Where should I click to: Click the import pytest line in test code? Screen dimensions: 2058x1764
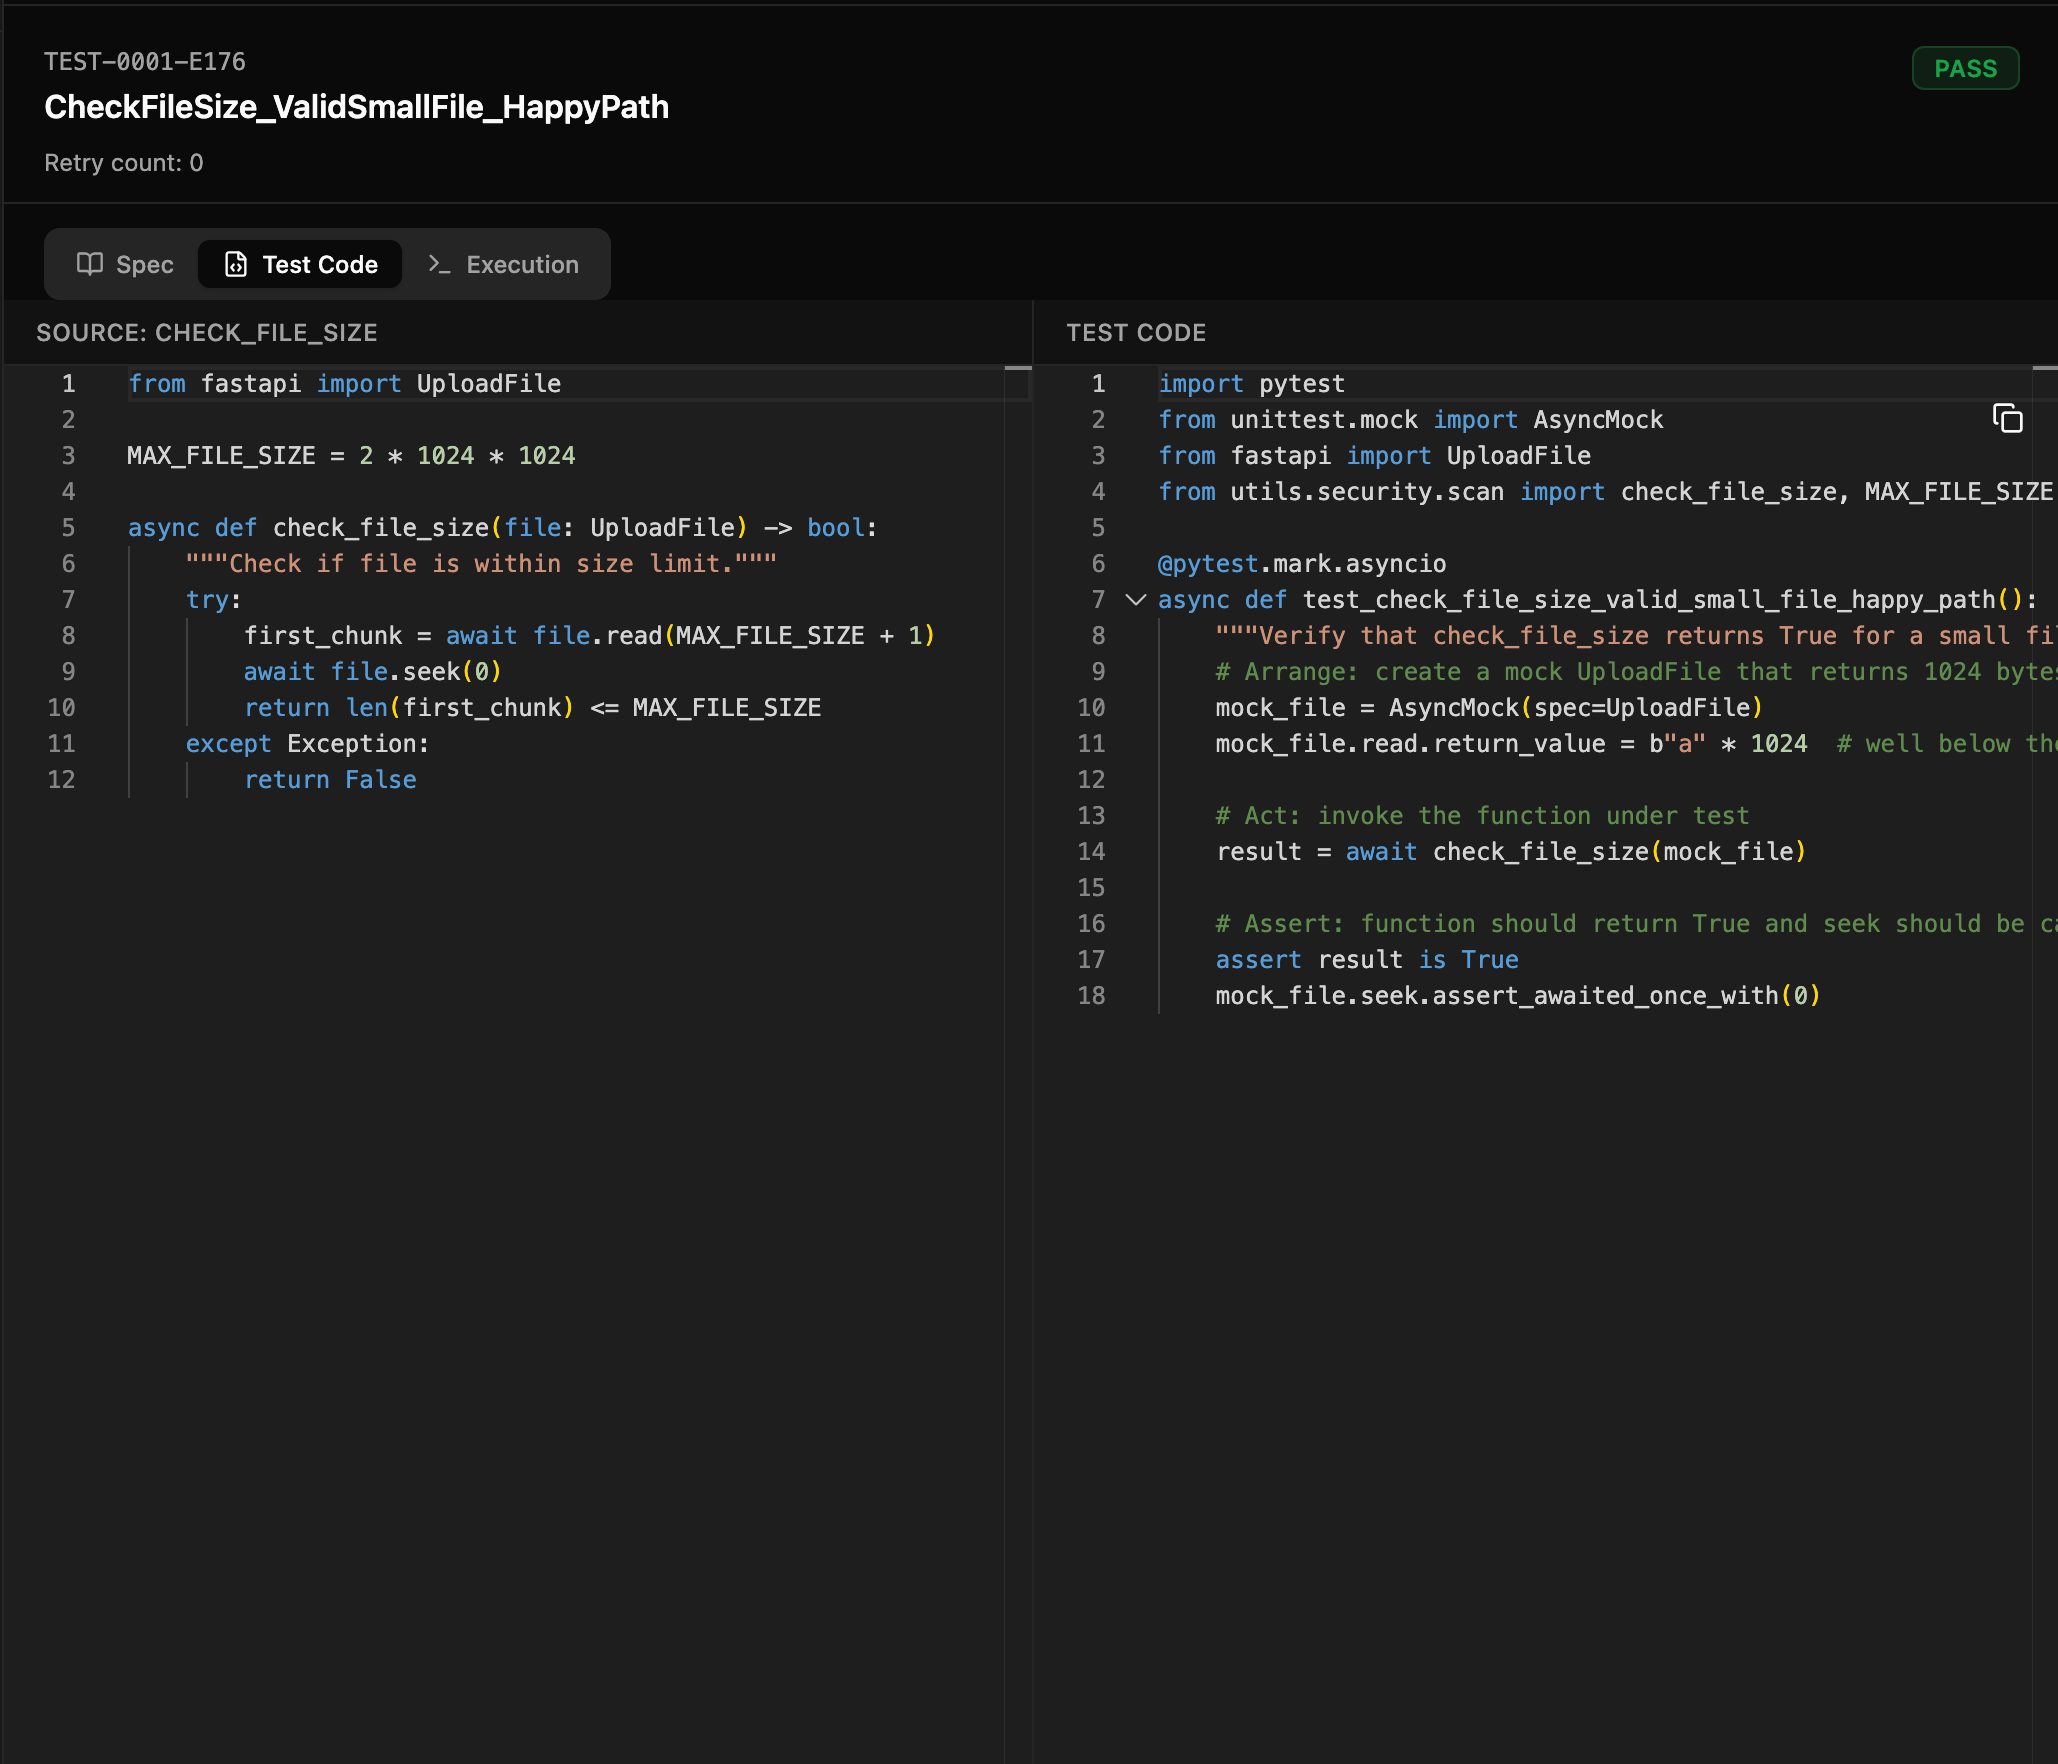[1251, 384]
